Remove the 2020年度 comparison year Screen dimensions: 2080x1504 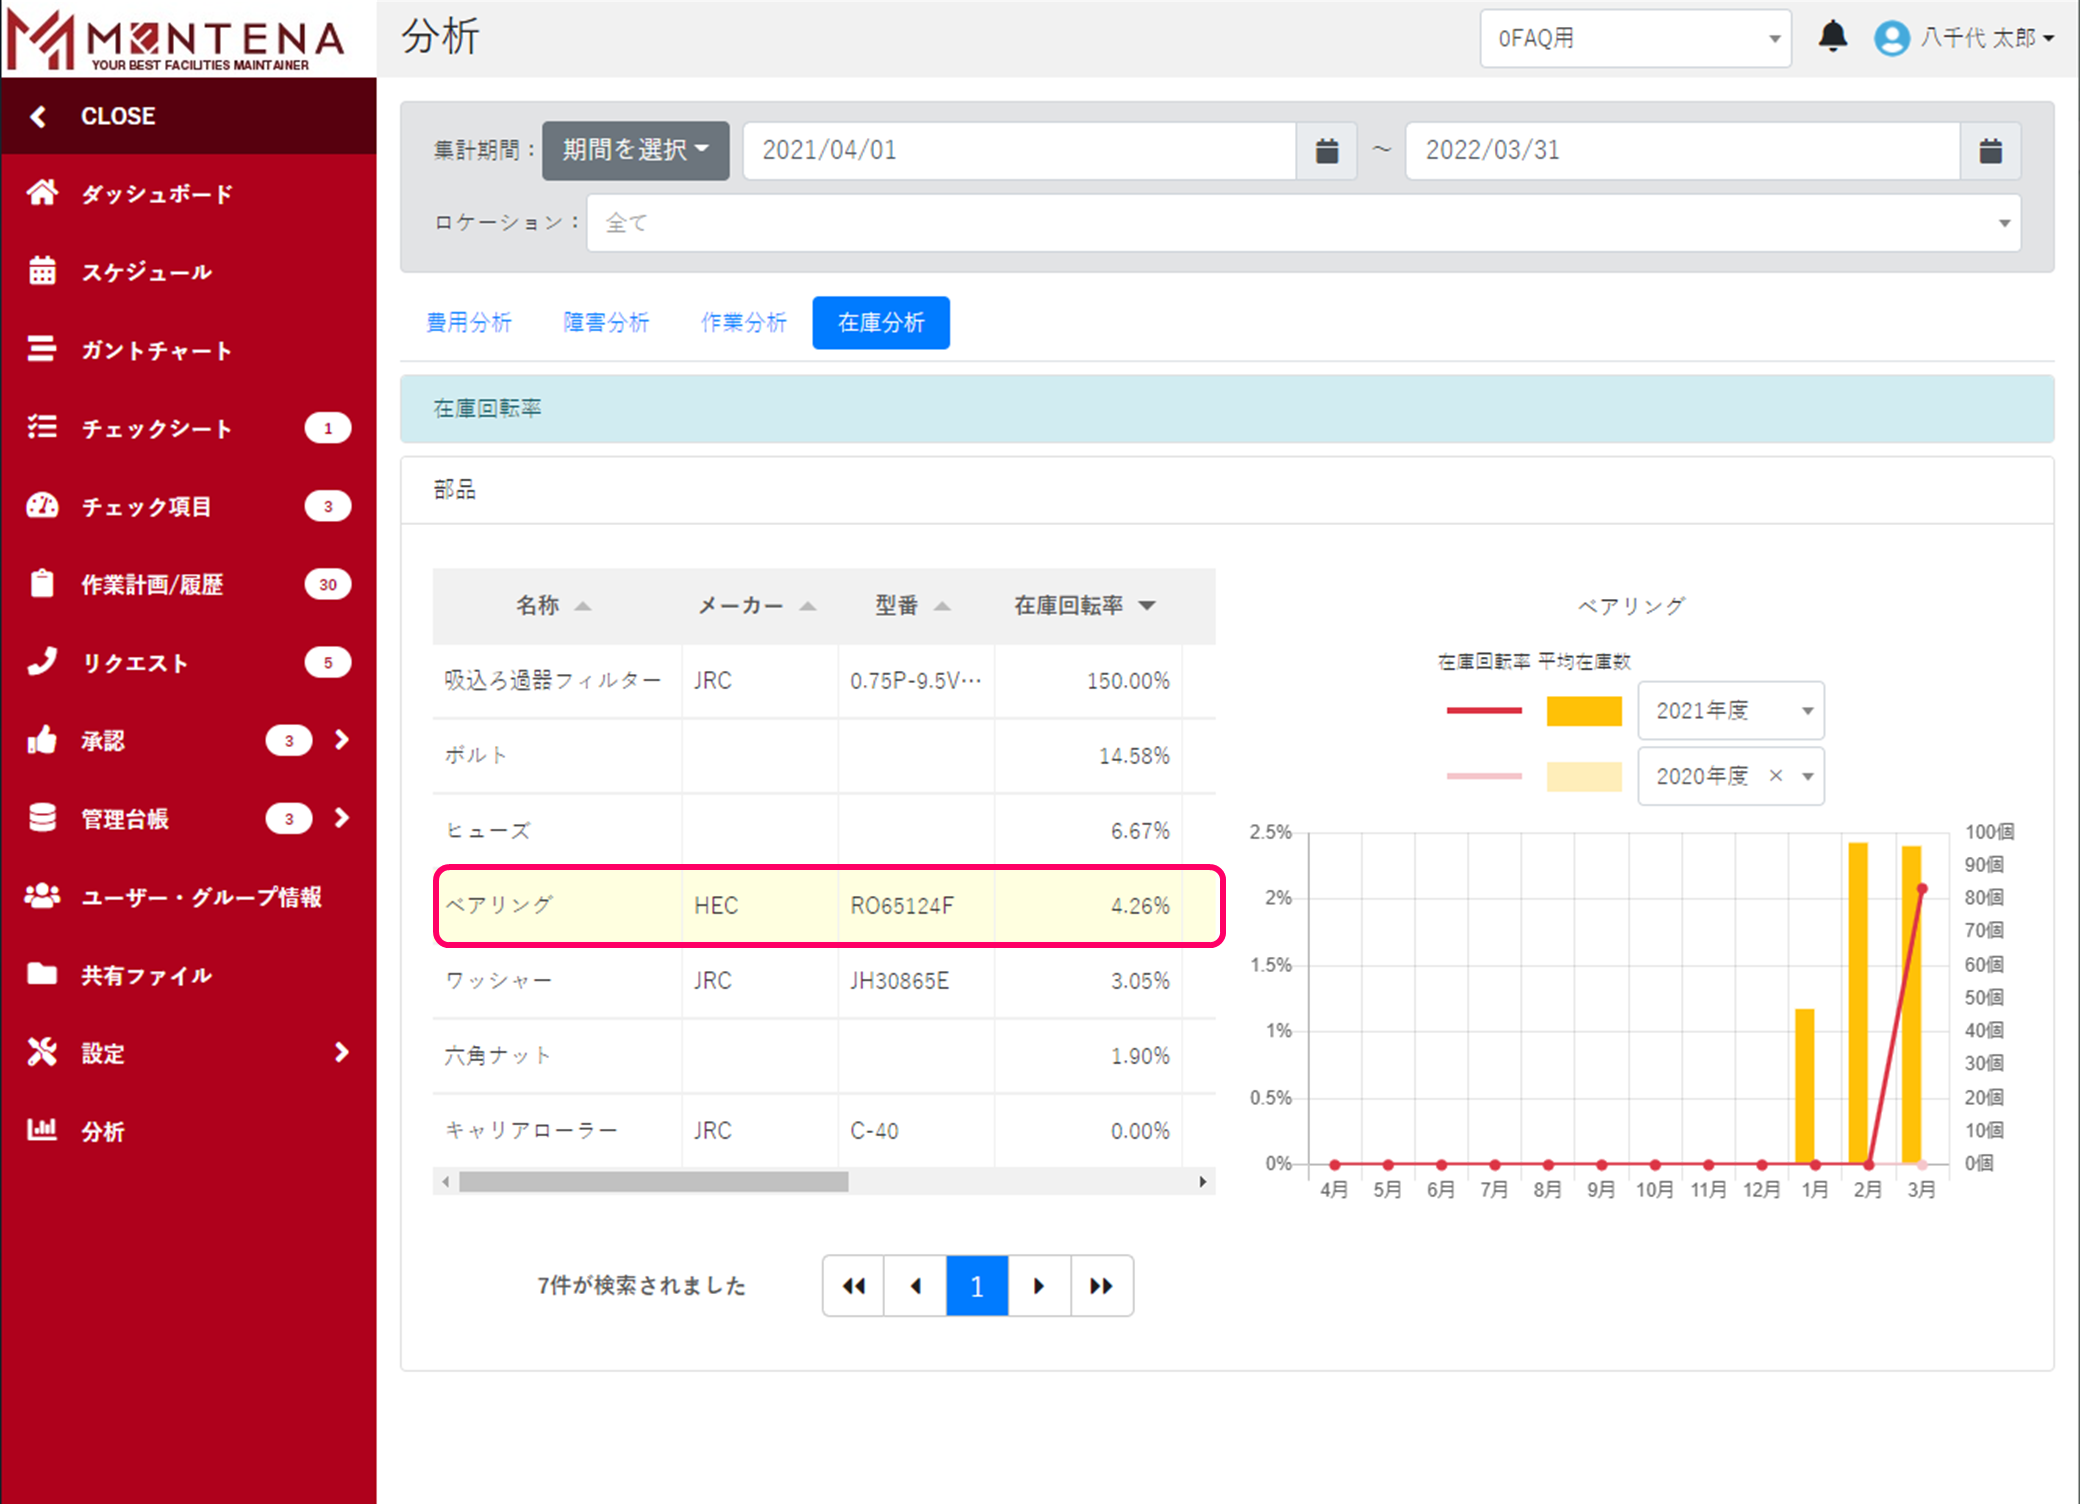tap(1776, 776)
